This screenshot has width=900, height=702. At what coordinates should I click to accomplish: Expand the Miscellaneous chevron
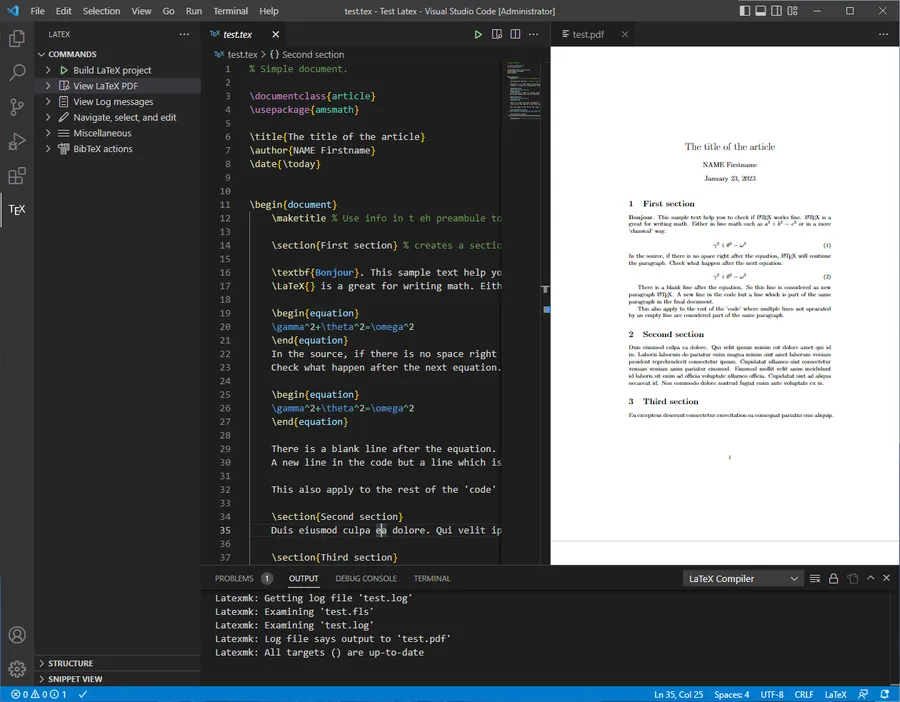48,133
